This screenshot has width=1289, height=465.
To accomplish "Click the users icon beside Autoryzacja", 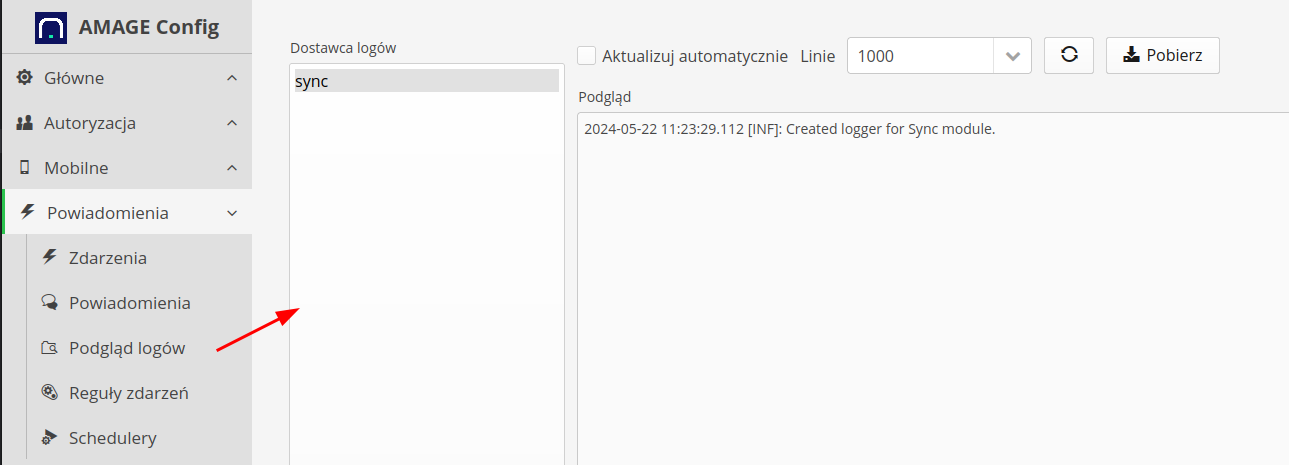I will click(x=25, y=123).
